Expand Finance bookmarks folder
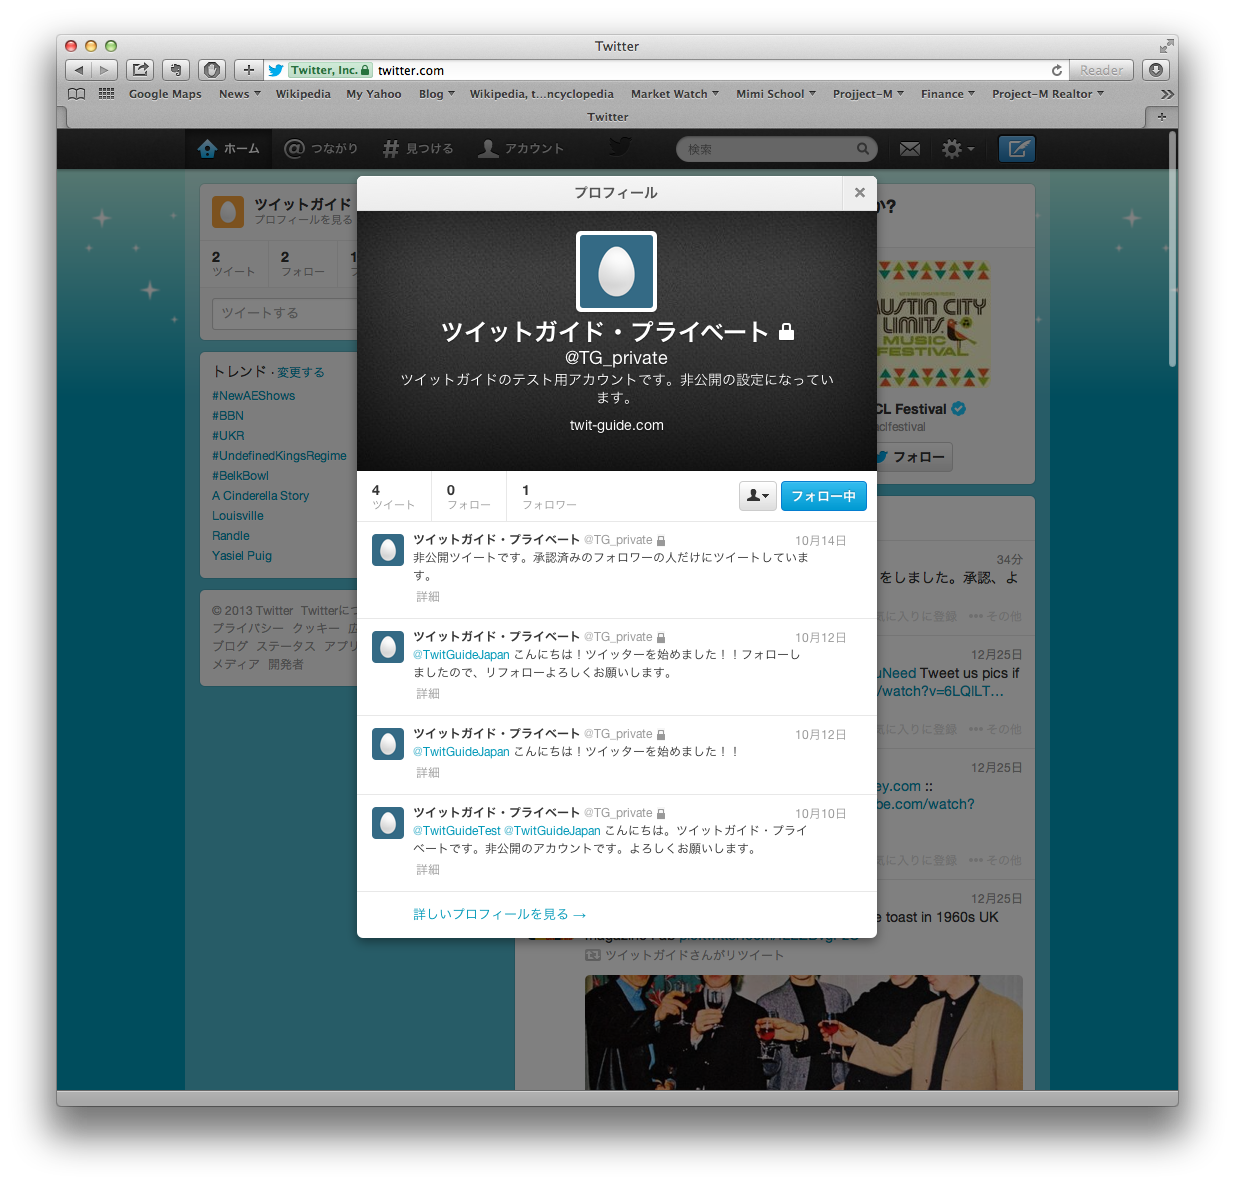This screenshot has height=1185, width=1235. click(948, 94)
